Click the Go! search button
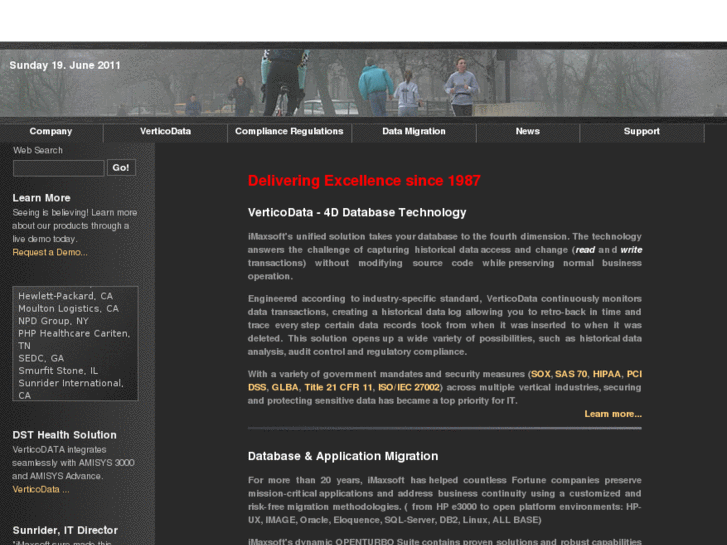The image size is (727, 545). pyautogui.click(x=121, y=168)
